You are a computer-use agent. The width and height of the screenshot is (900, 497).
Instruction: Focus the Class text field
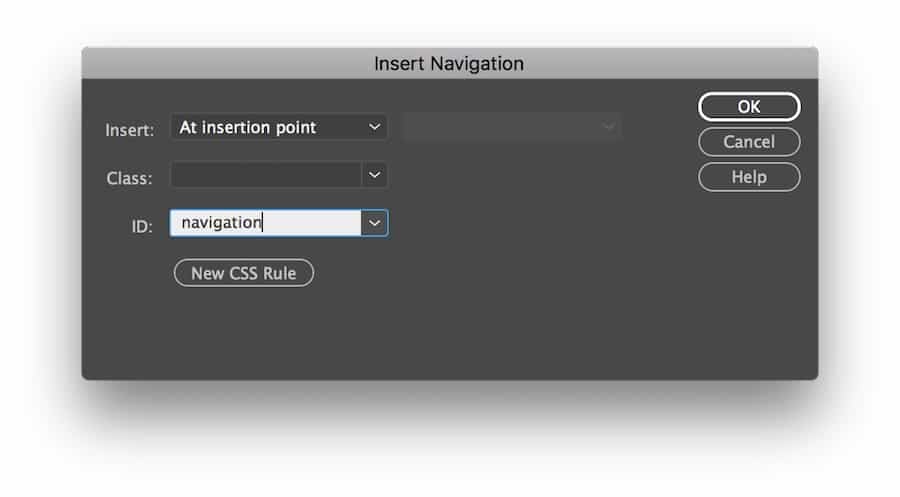265,175
